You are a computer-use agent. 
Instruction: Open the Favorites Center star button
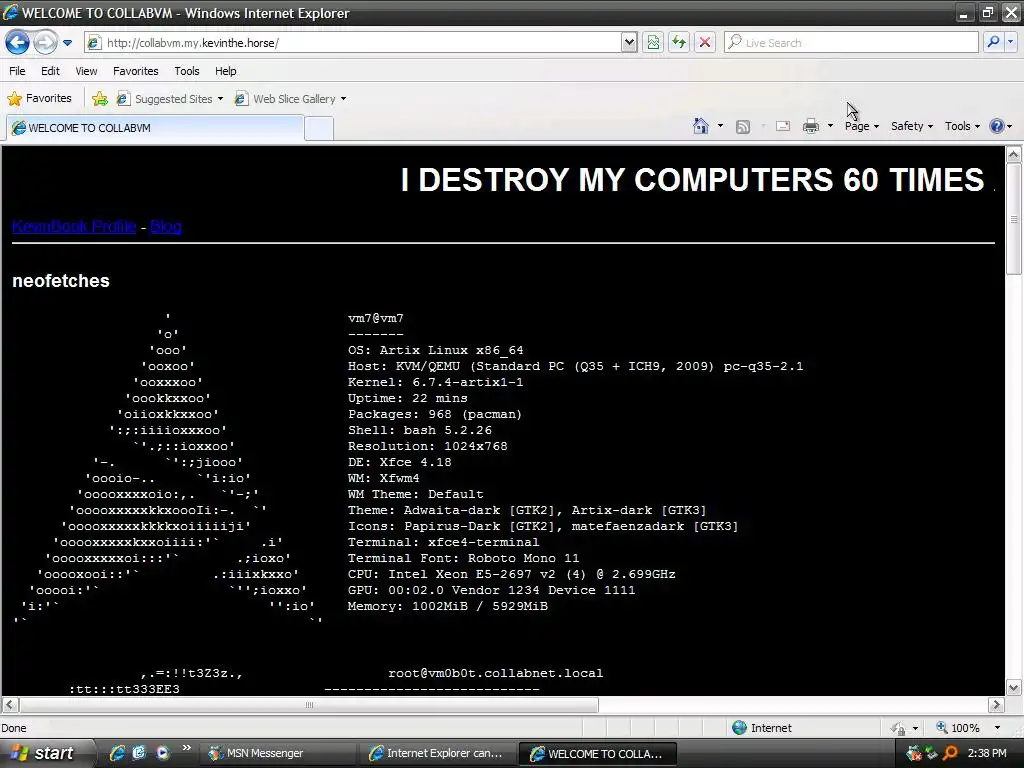(x=39, y=99)
